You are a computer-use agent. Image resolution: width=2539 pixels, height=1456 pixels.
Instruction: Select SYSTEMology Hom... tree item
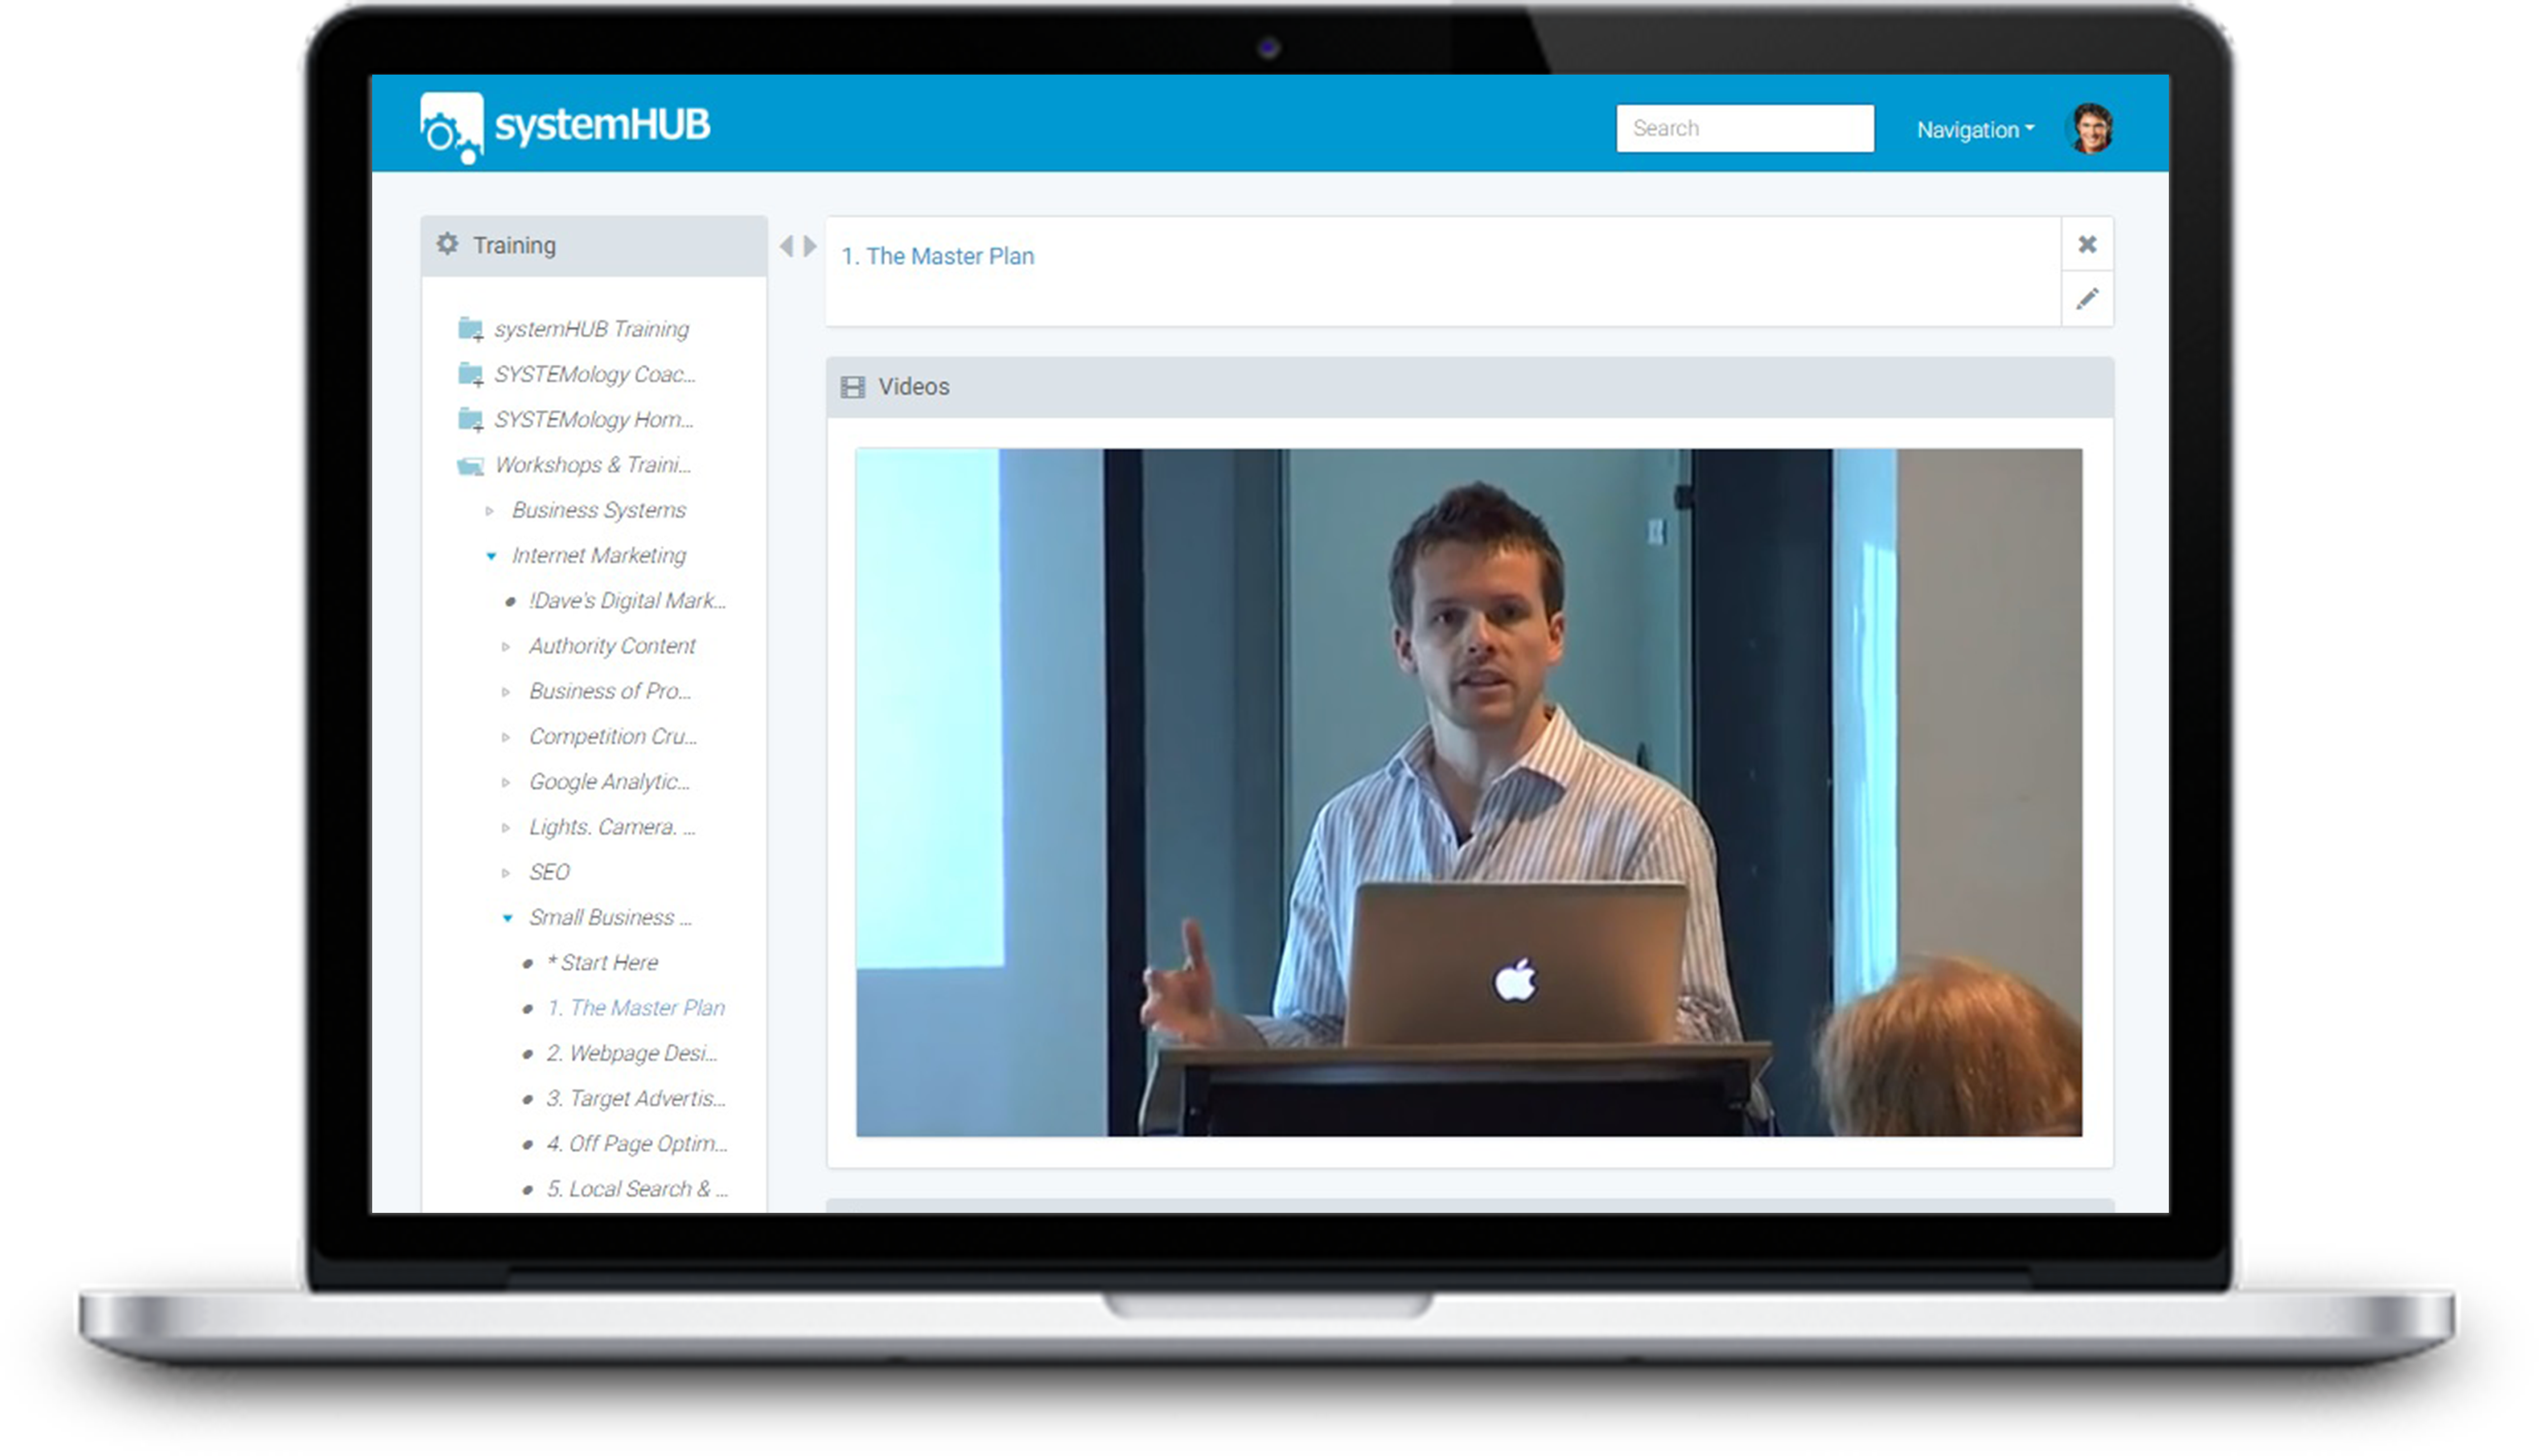click(593, 419)
